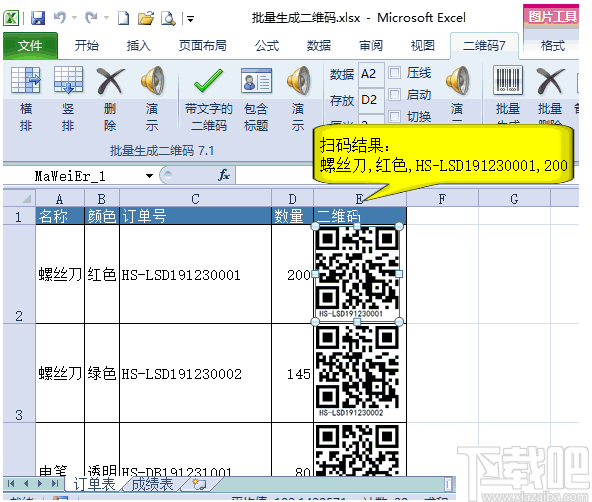592x502 pixels.
Task: Select row 2 header
Action: pyautogui.click(x=19, y=274)
